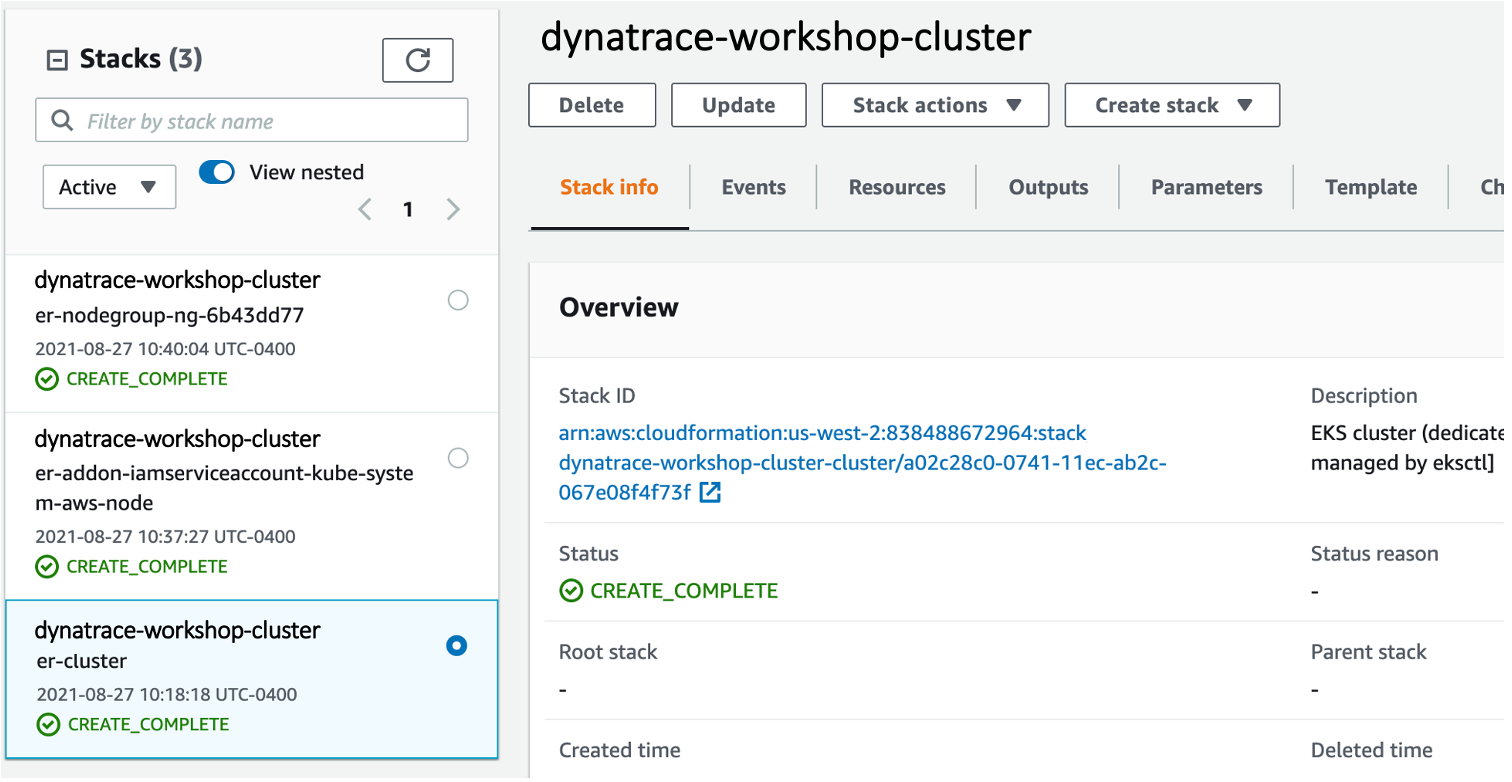Switch to the Events tab
Viewport: 1512px width, 782px height.
tap(754, 187)
